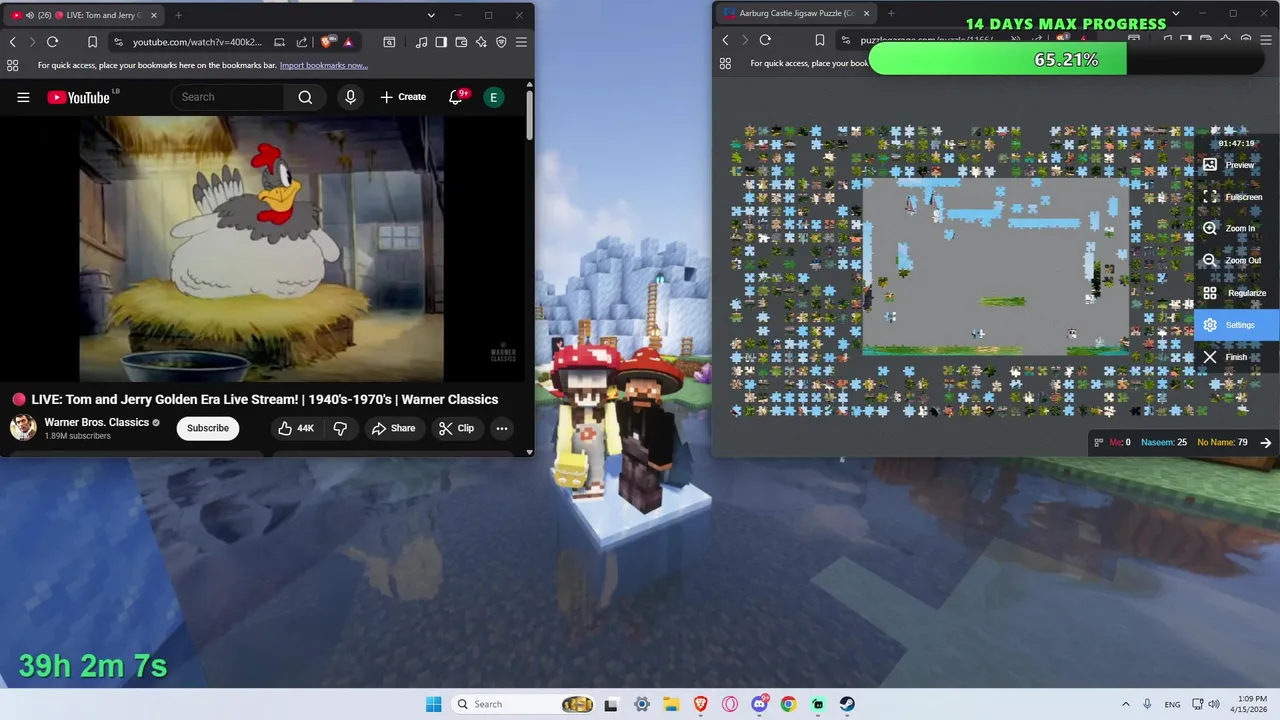Expand the puzzle players score arrow
Viewport: 1280px width, 720px height.
pos(1266,442)
